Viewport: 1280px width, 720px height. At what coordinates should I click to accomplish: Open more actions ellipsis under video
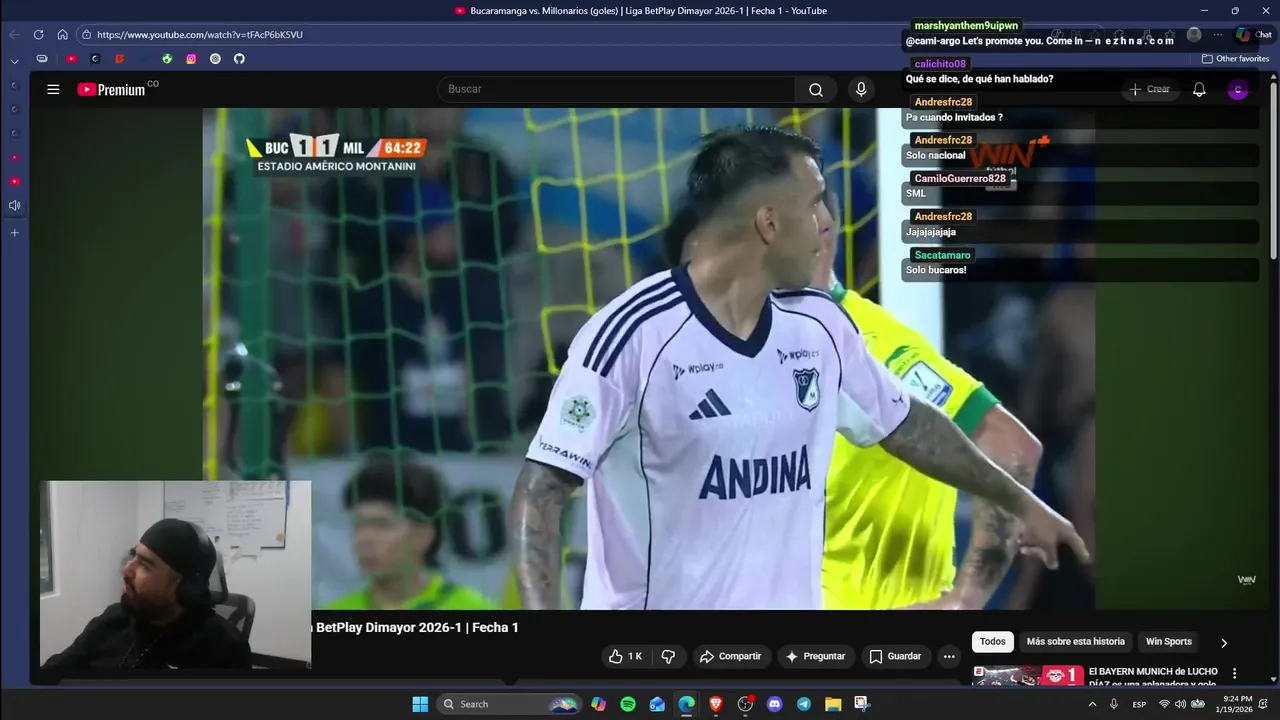pos(949,656)
